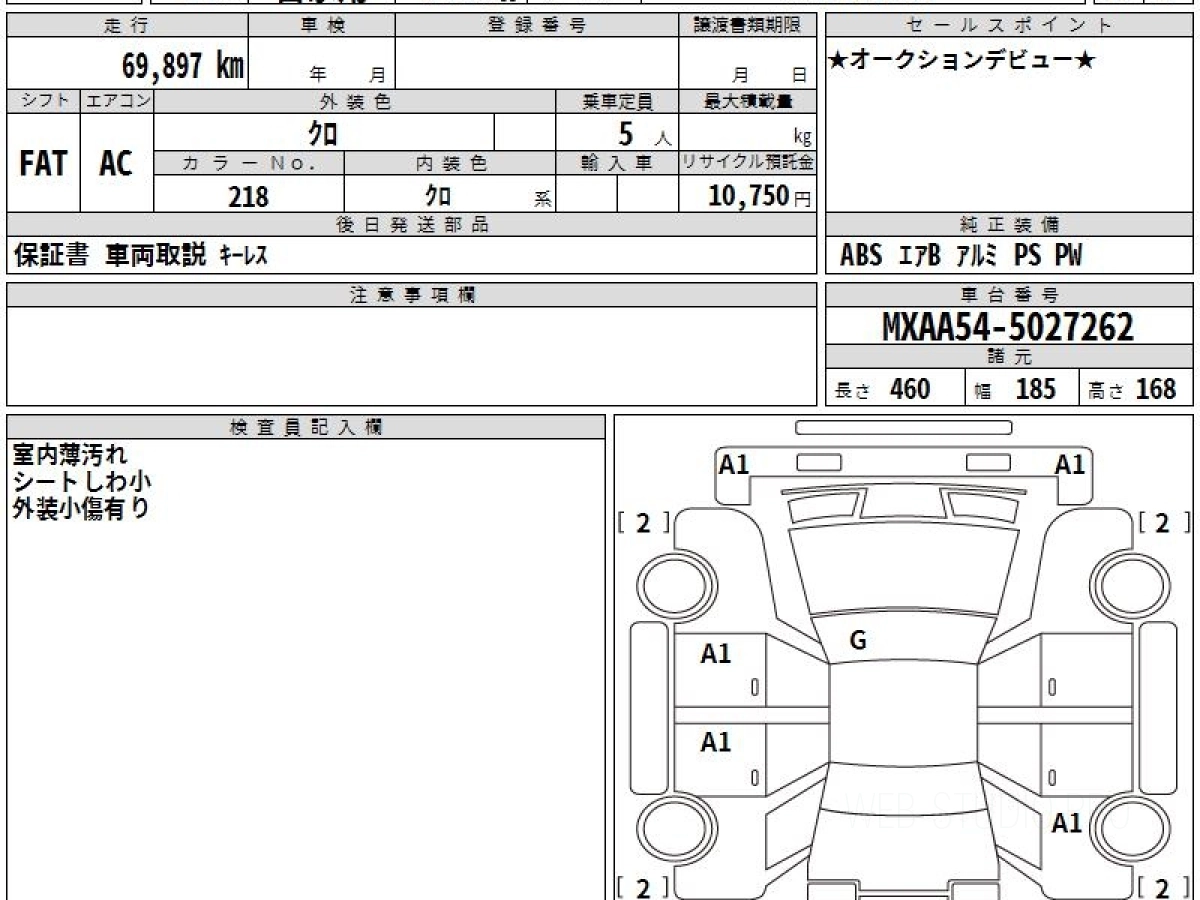Select the 走行 header cell
1200x900 pixels.
[127, 26]
